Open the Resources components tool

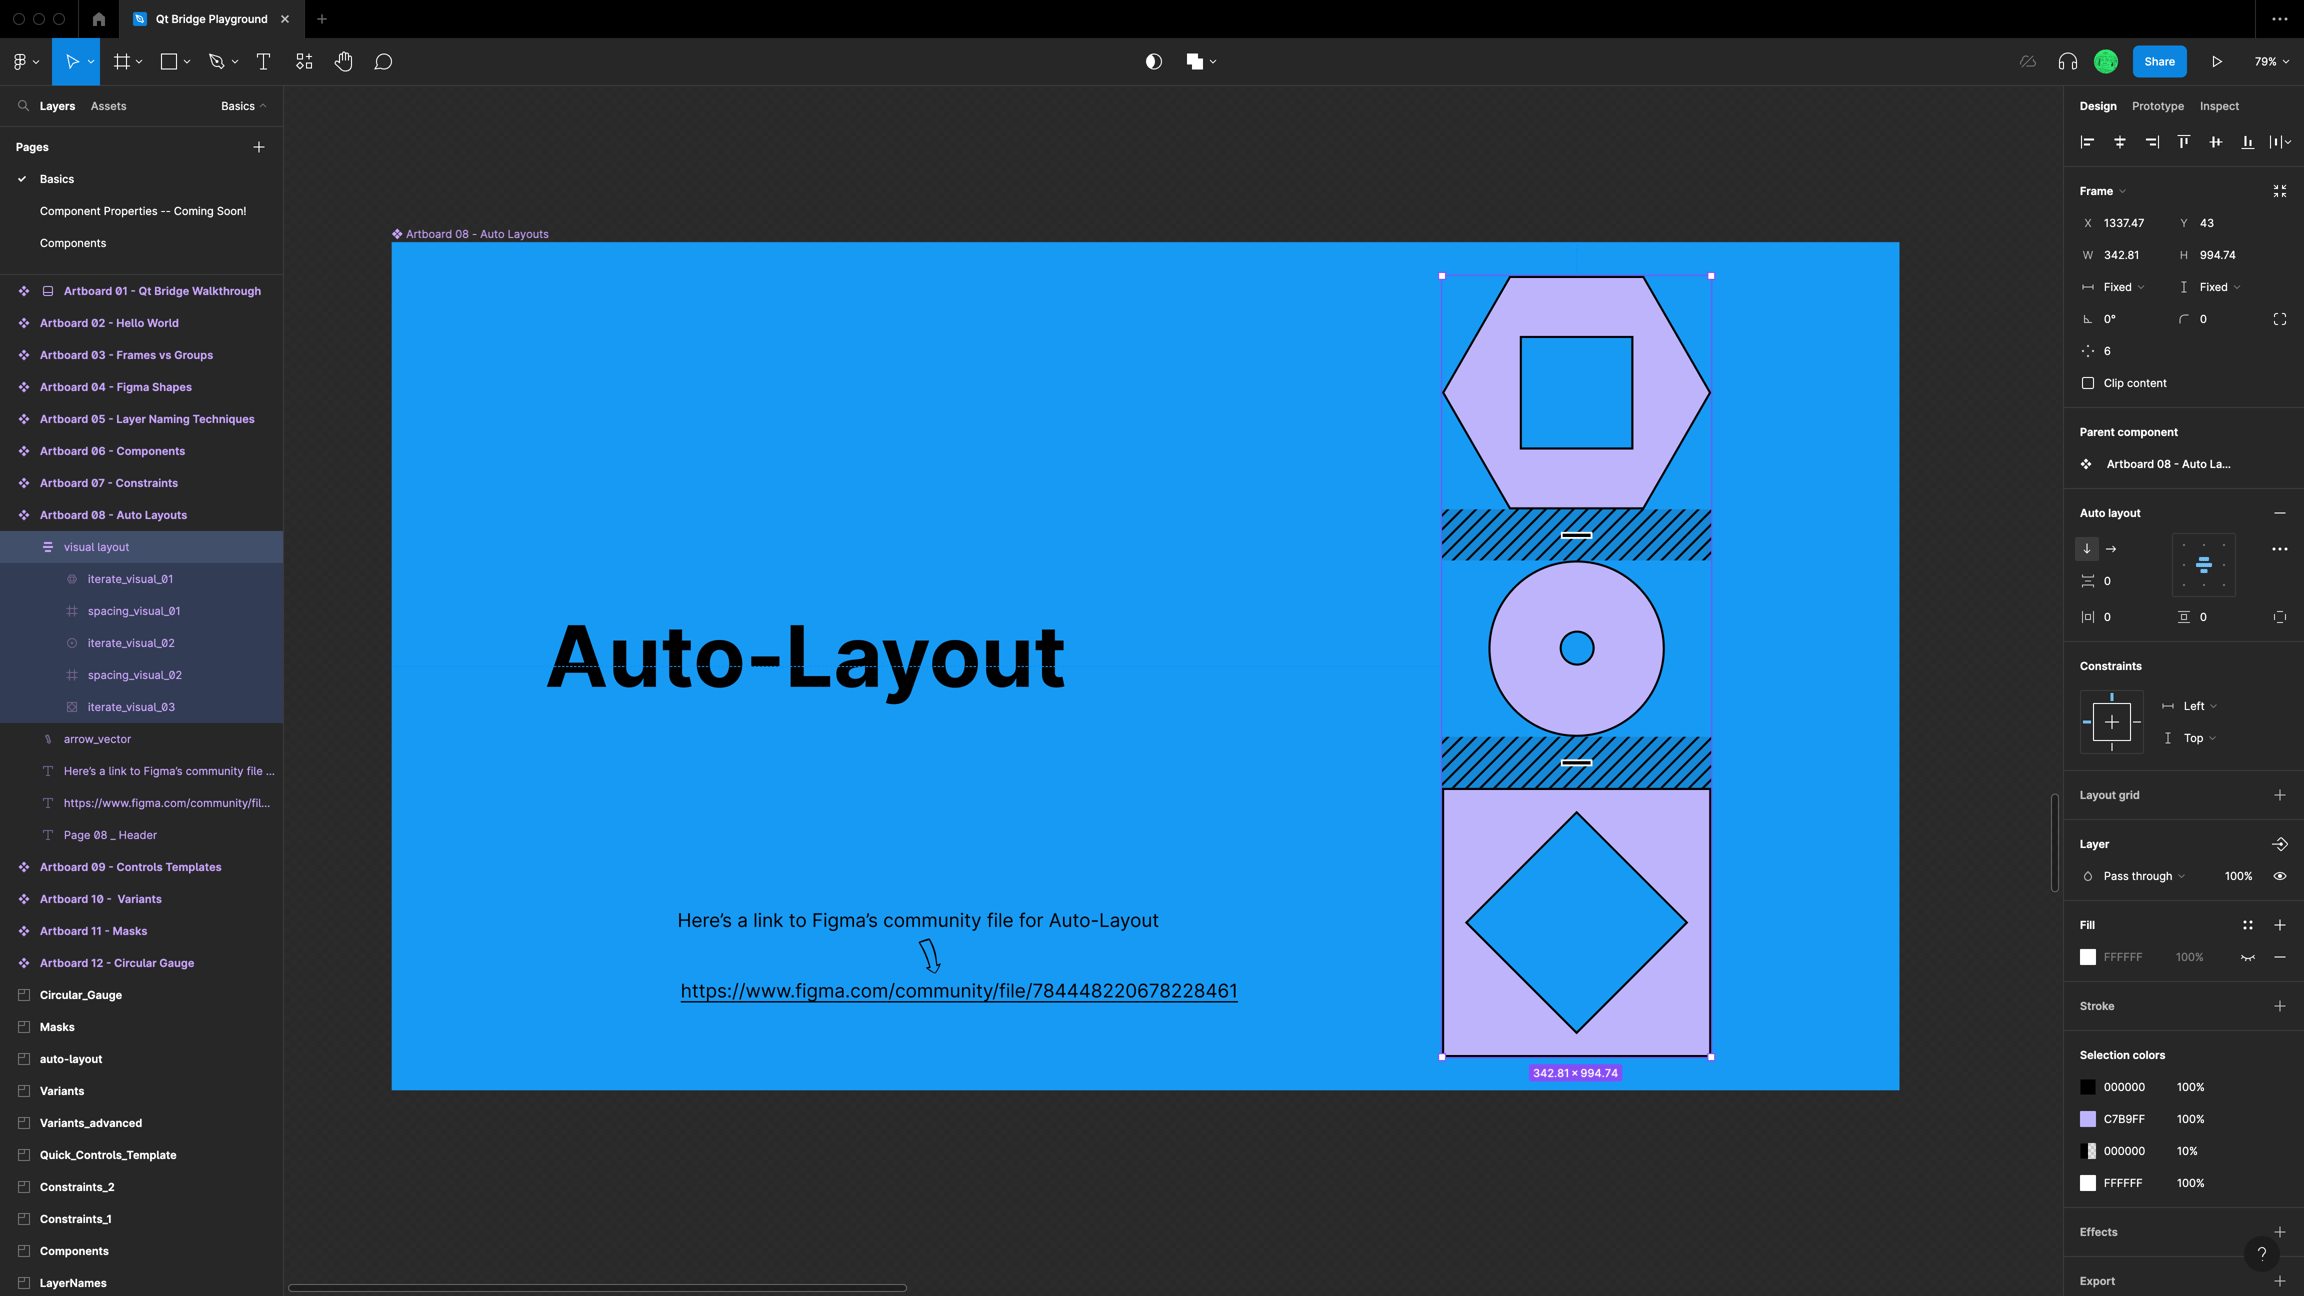[304, 62]
